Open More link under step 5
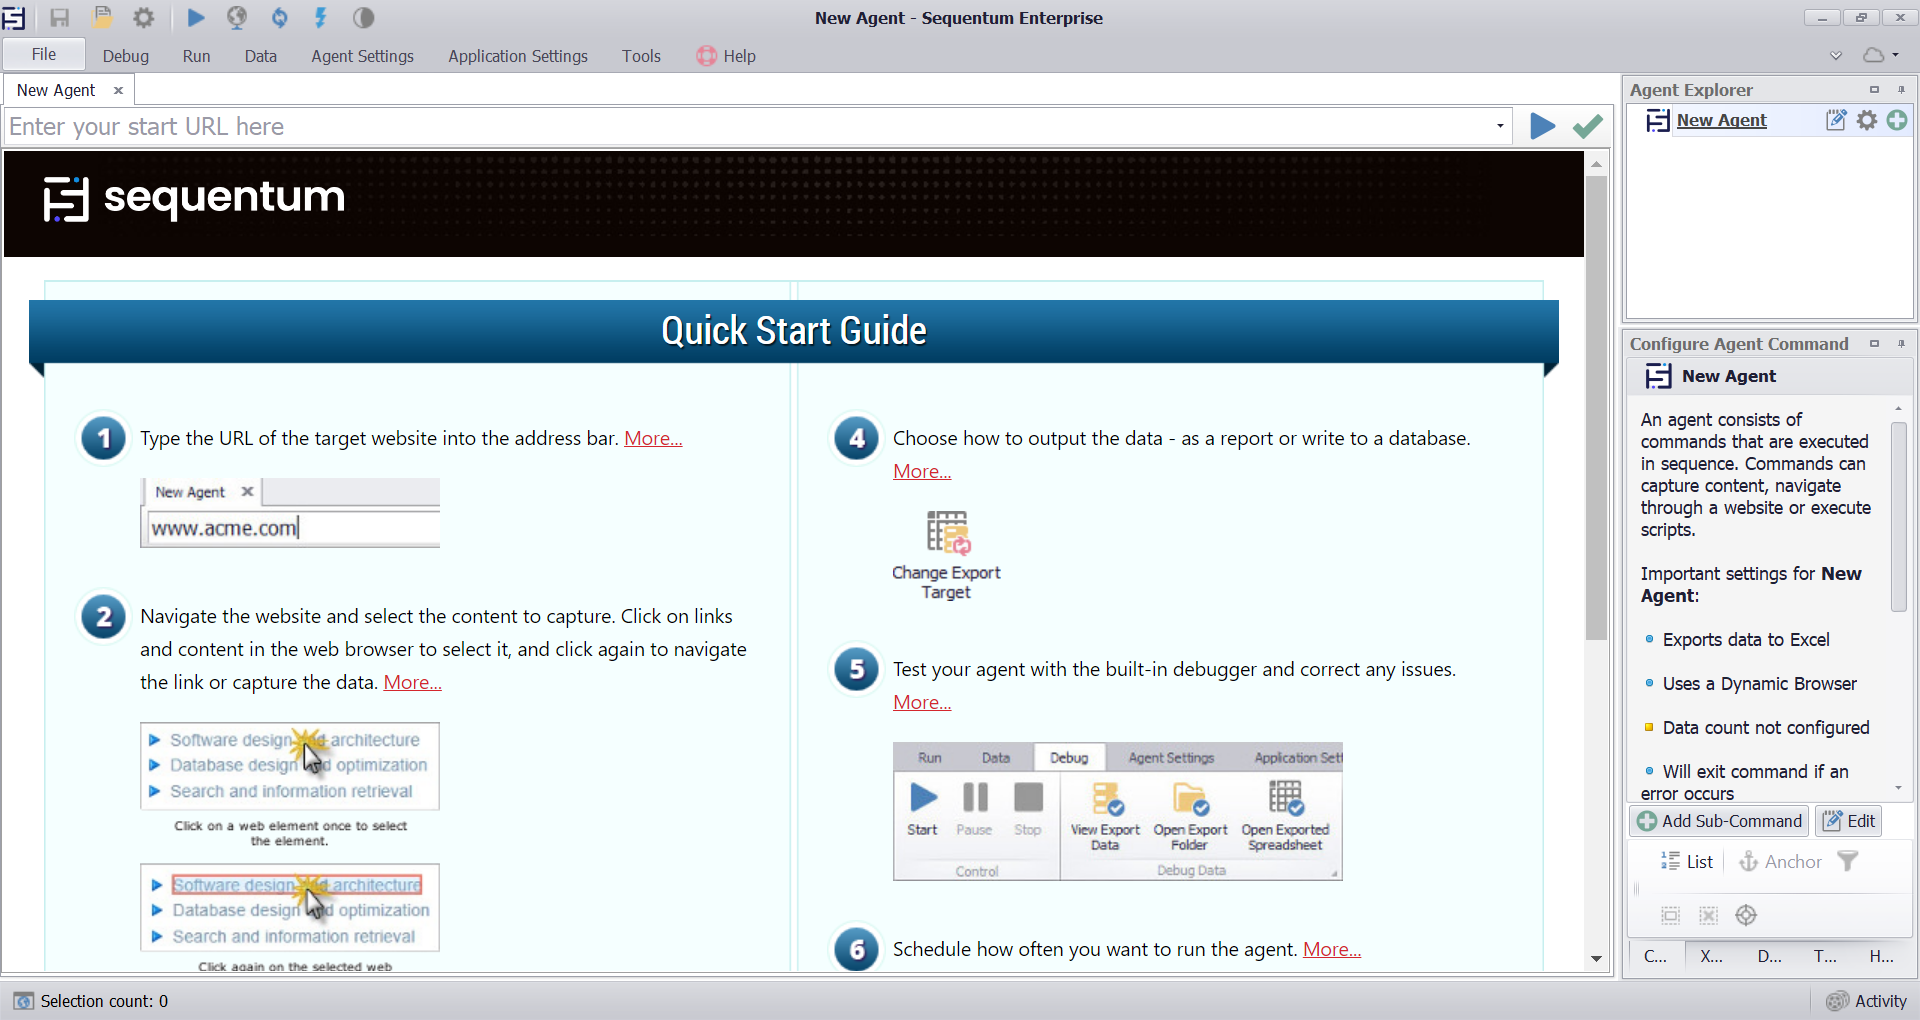Viewport: 1920px width, 1020px height. click(x=922, y=702)
